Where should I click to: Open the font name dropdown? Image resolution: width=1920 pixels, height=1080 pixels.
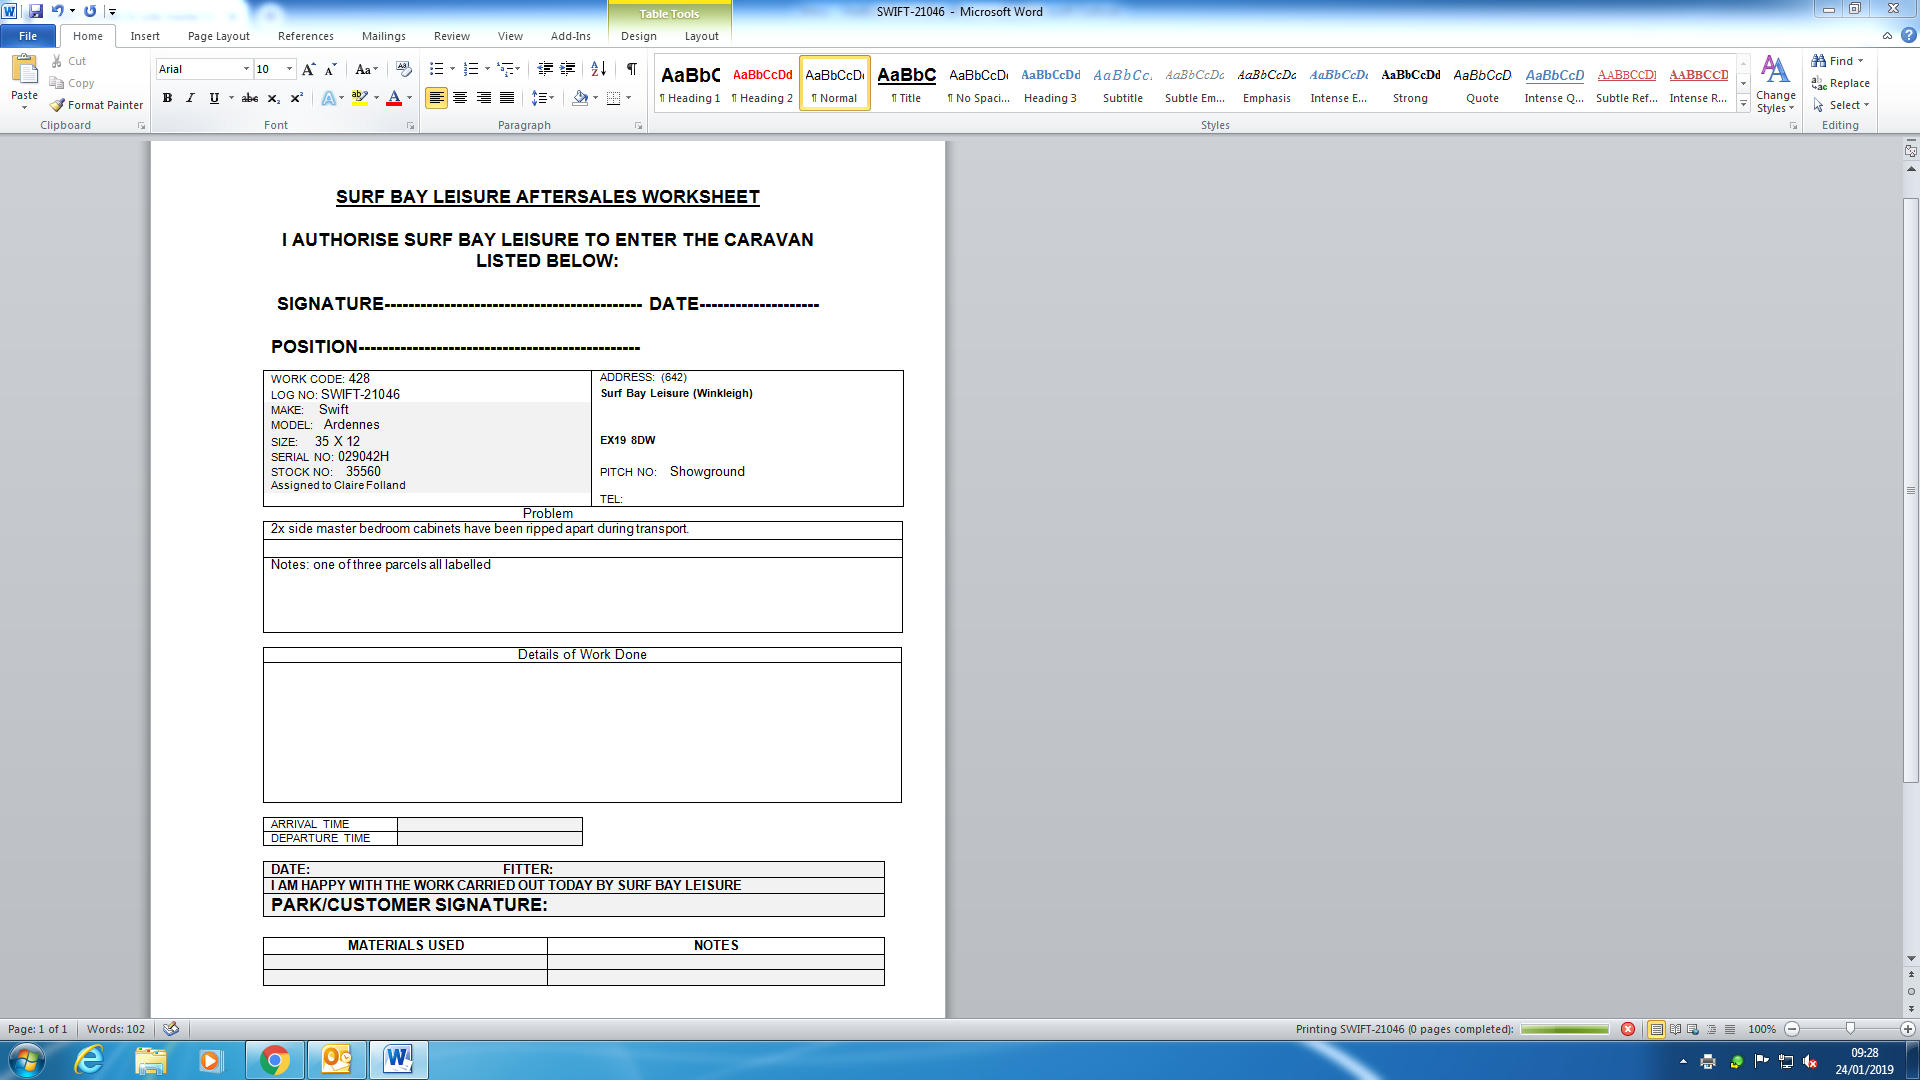(246, 69)
